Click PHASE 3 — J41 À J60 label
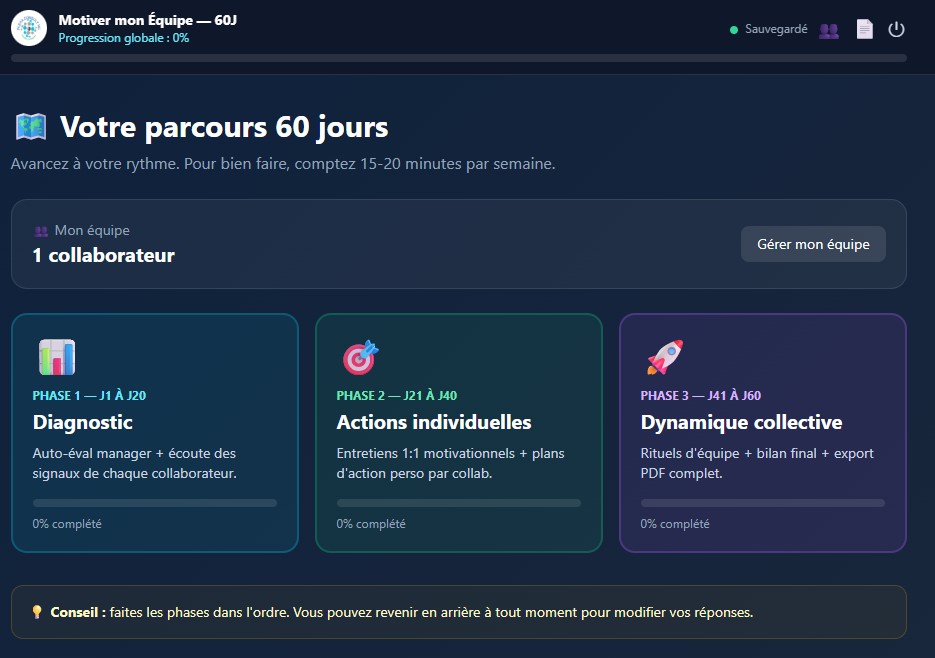Viewport: 935px width, 658px height. click(701, 396)
